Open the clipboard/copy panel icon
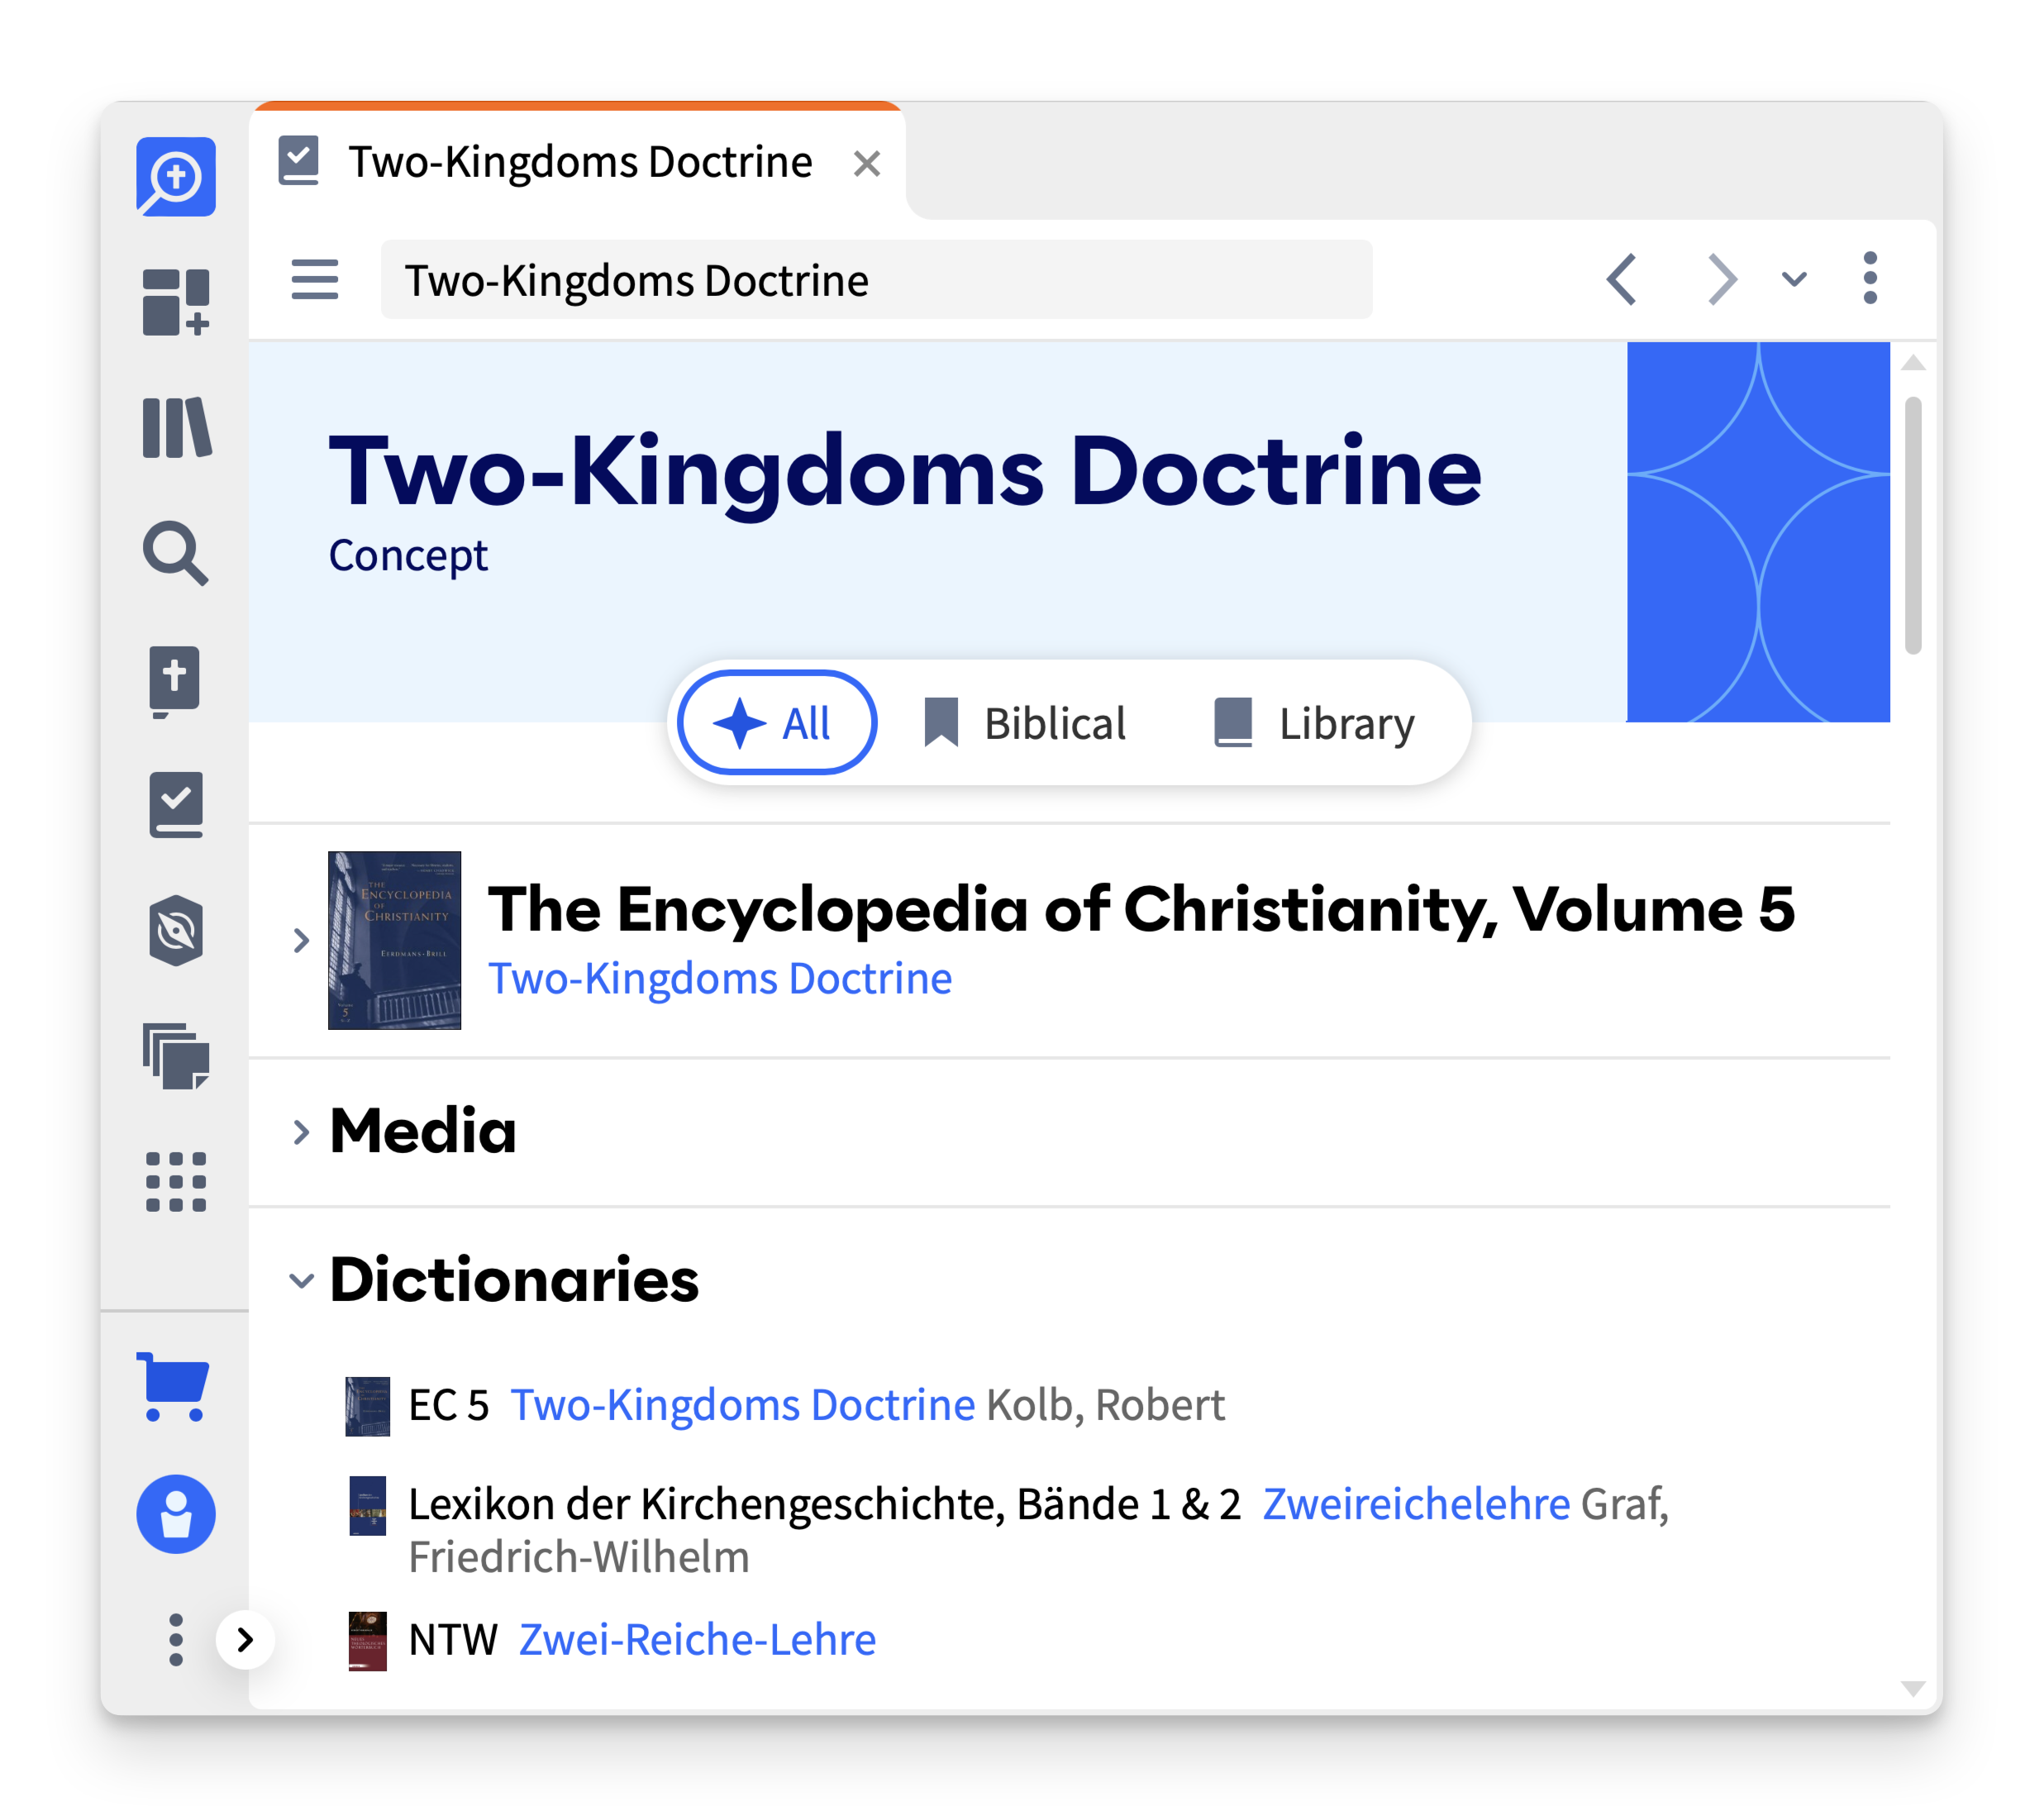Image resolution: width=2044 pixels, height=1816 pixels. [x=175, y=1061]
